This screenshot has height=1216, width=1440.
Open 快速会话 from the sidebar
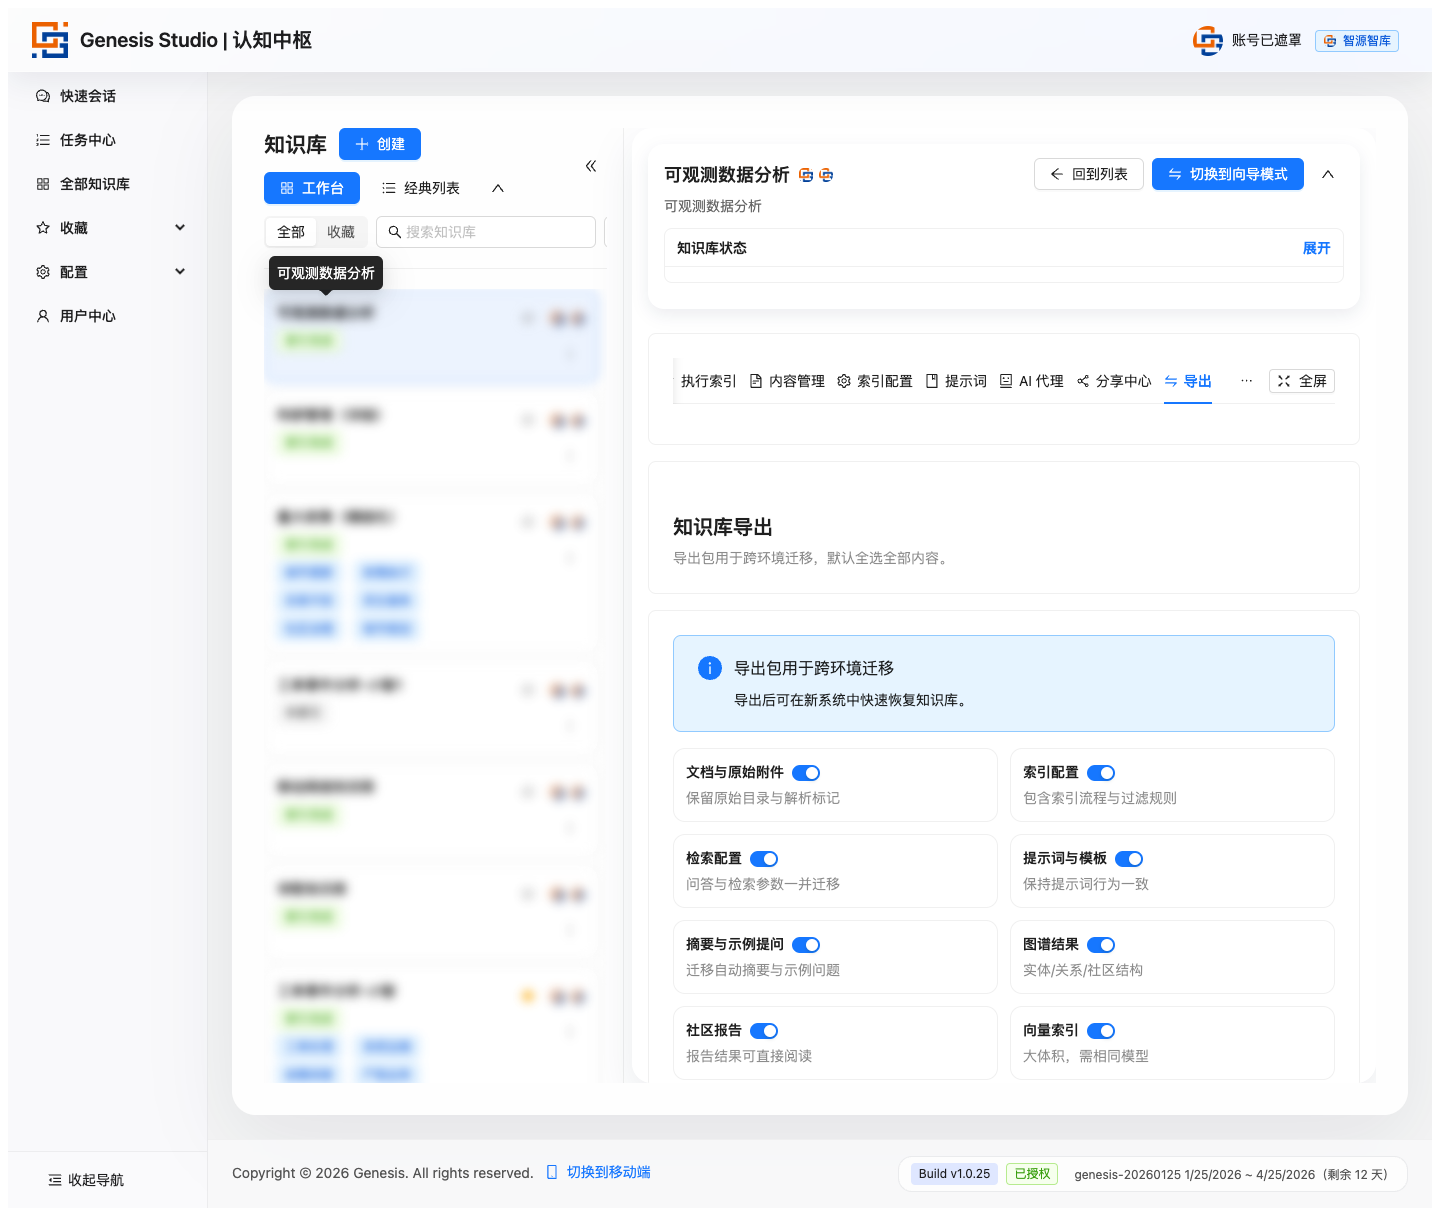87,96
